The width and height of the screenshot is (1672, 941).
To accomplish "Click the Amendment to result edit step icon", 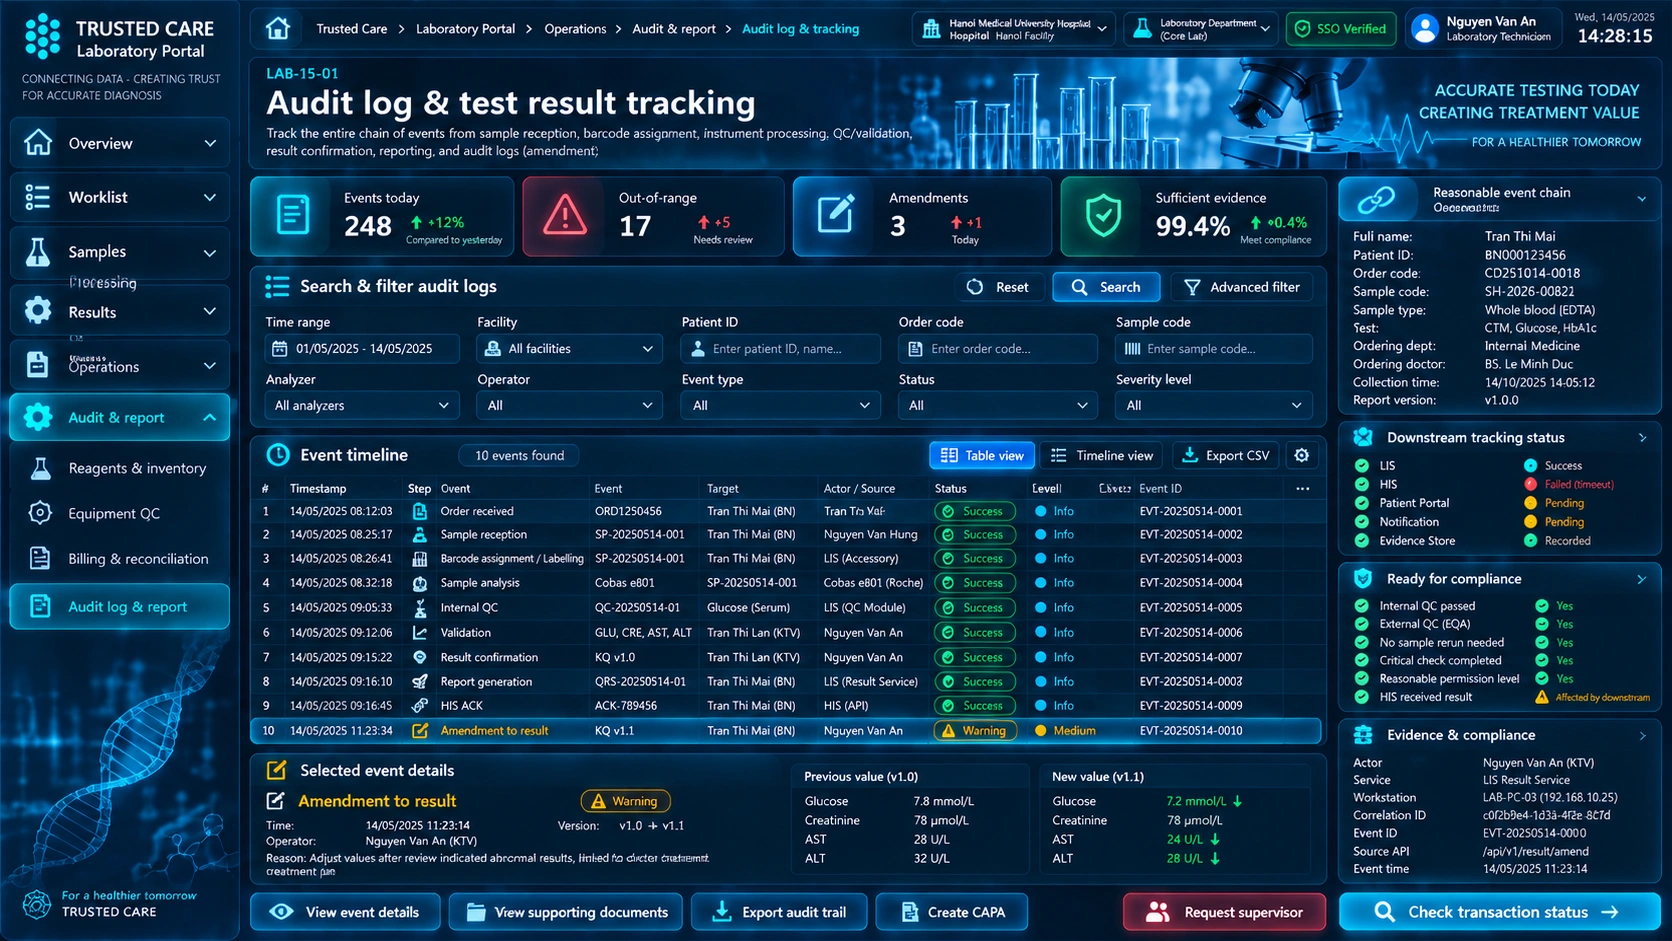I will click(x=420, y=731).
